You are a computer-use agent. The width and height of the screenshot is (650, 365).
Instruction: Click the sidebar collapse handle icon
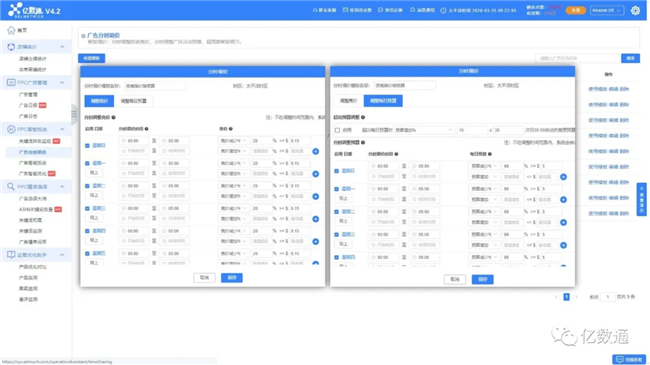tap(74, 114)
